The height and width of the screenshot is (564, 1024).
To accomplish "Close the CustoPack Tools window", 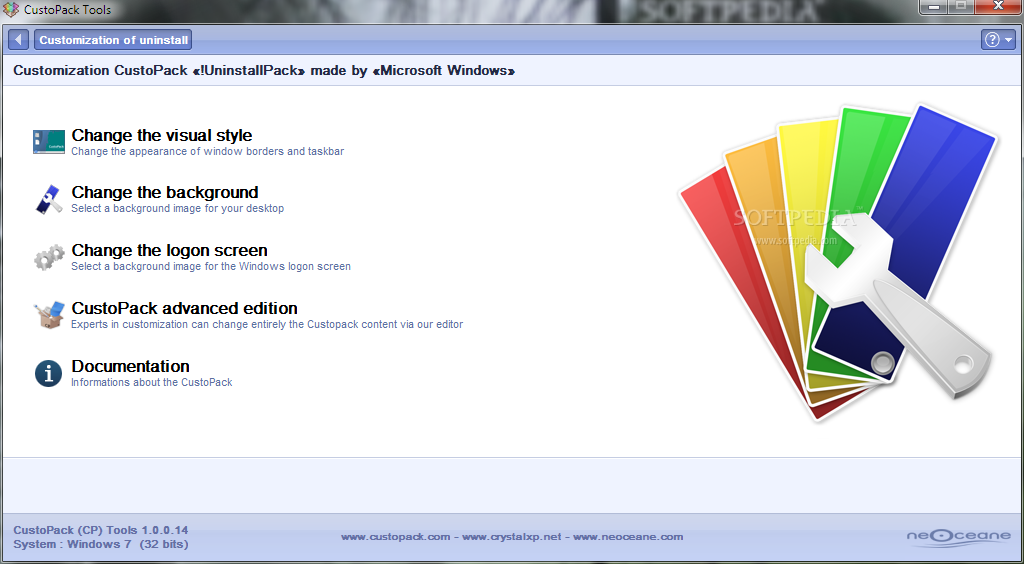I will pos(999,7).
